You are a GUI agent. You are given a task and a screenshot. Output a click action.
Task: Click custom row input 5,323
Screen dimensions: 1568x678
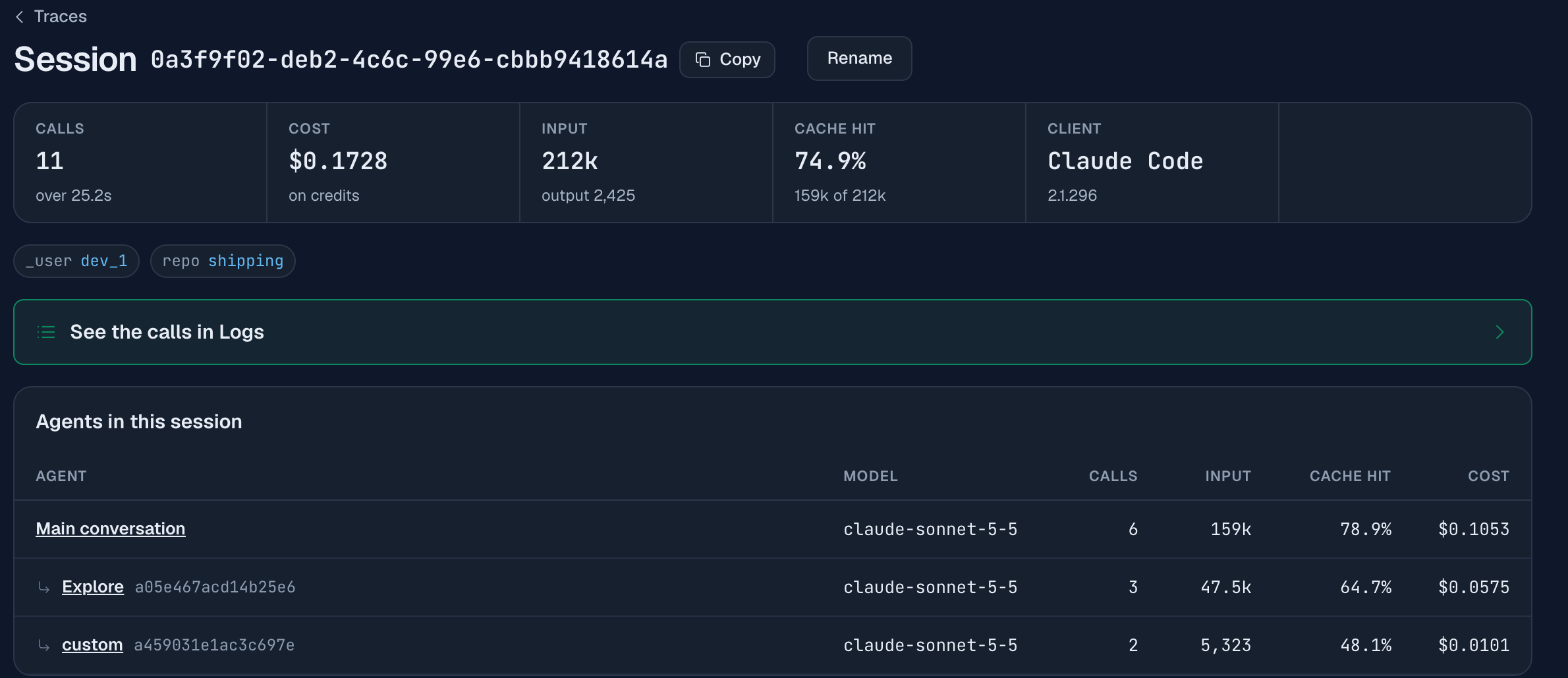[1226, 645]
